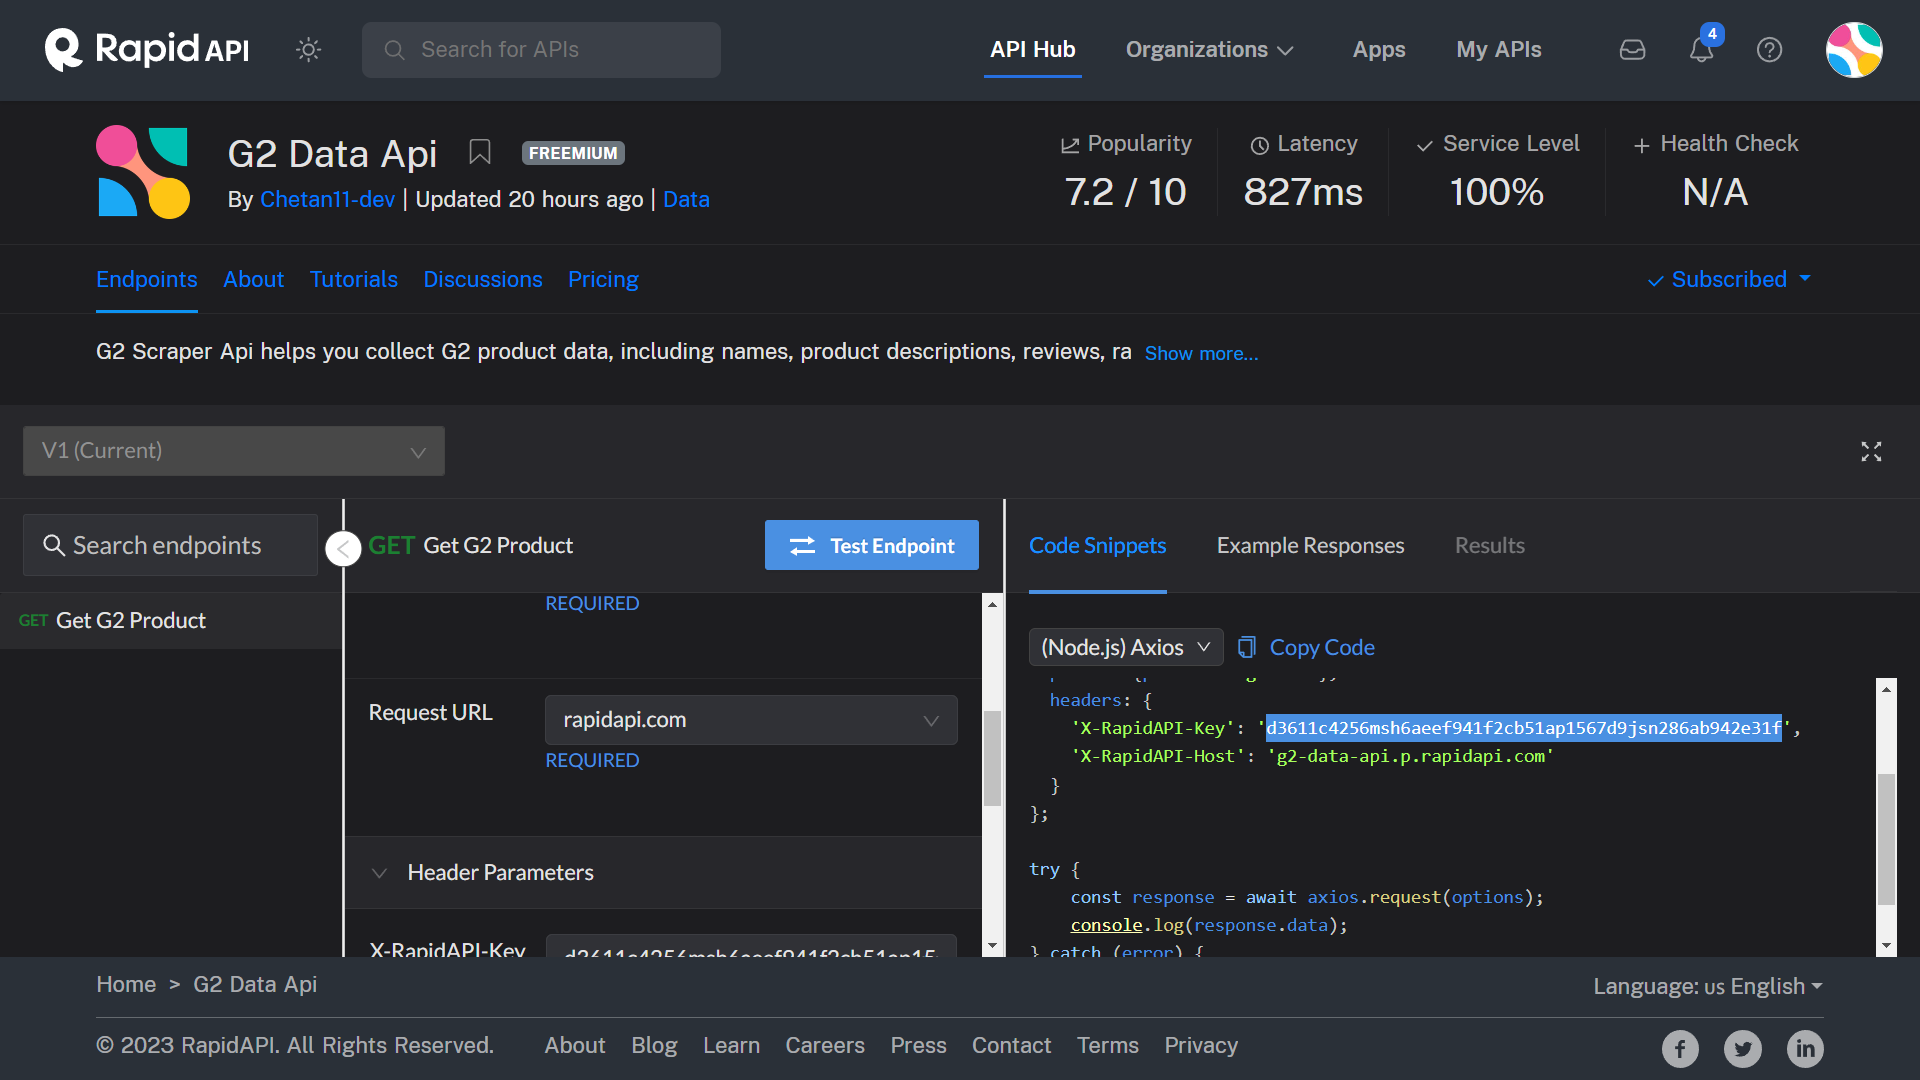Open footer Careers link
Image resolution: width=1920 pixels, height=1080 pixels.
pos(825,1045)
